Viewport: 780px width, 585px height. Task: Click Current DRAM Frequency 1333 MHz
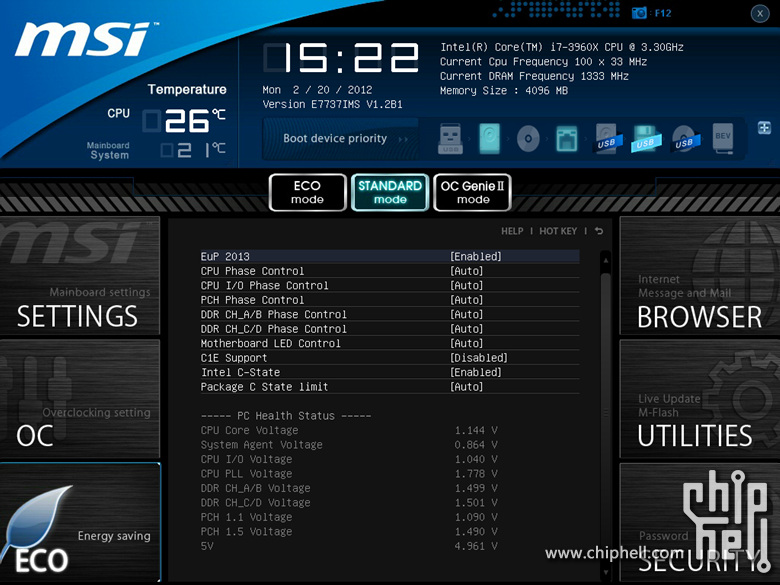click(534, 76)
